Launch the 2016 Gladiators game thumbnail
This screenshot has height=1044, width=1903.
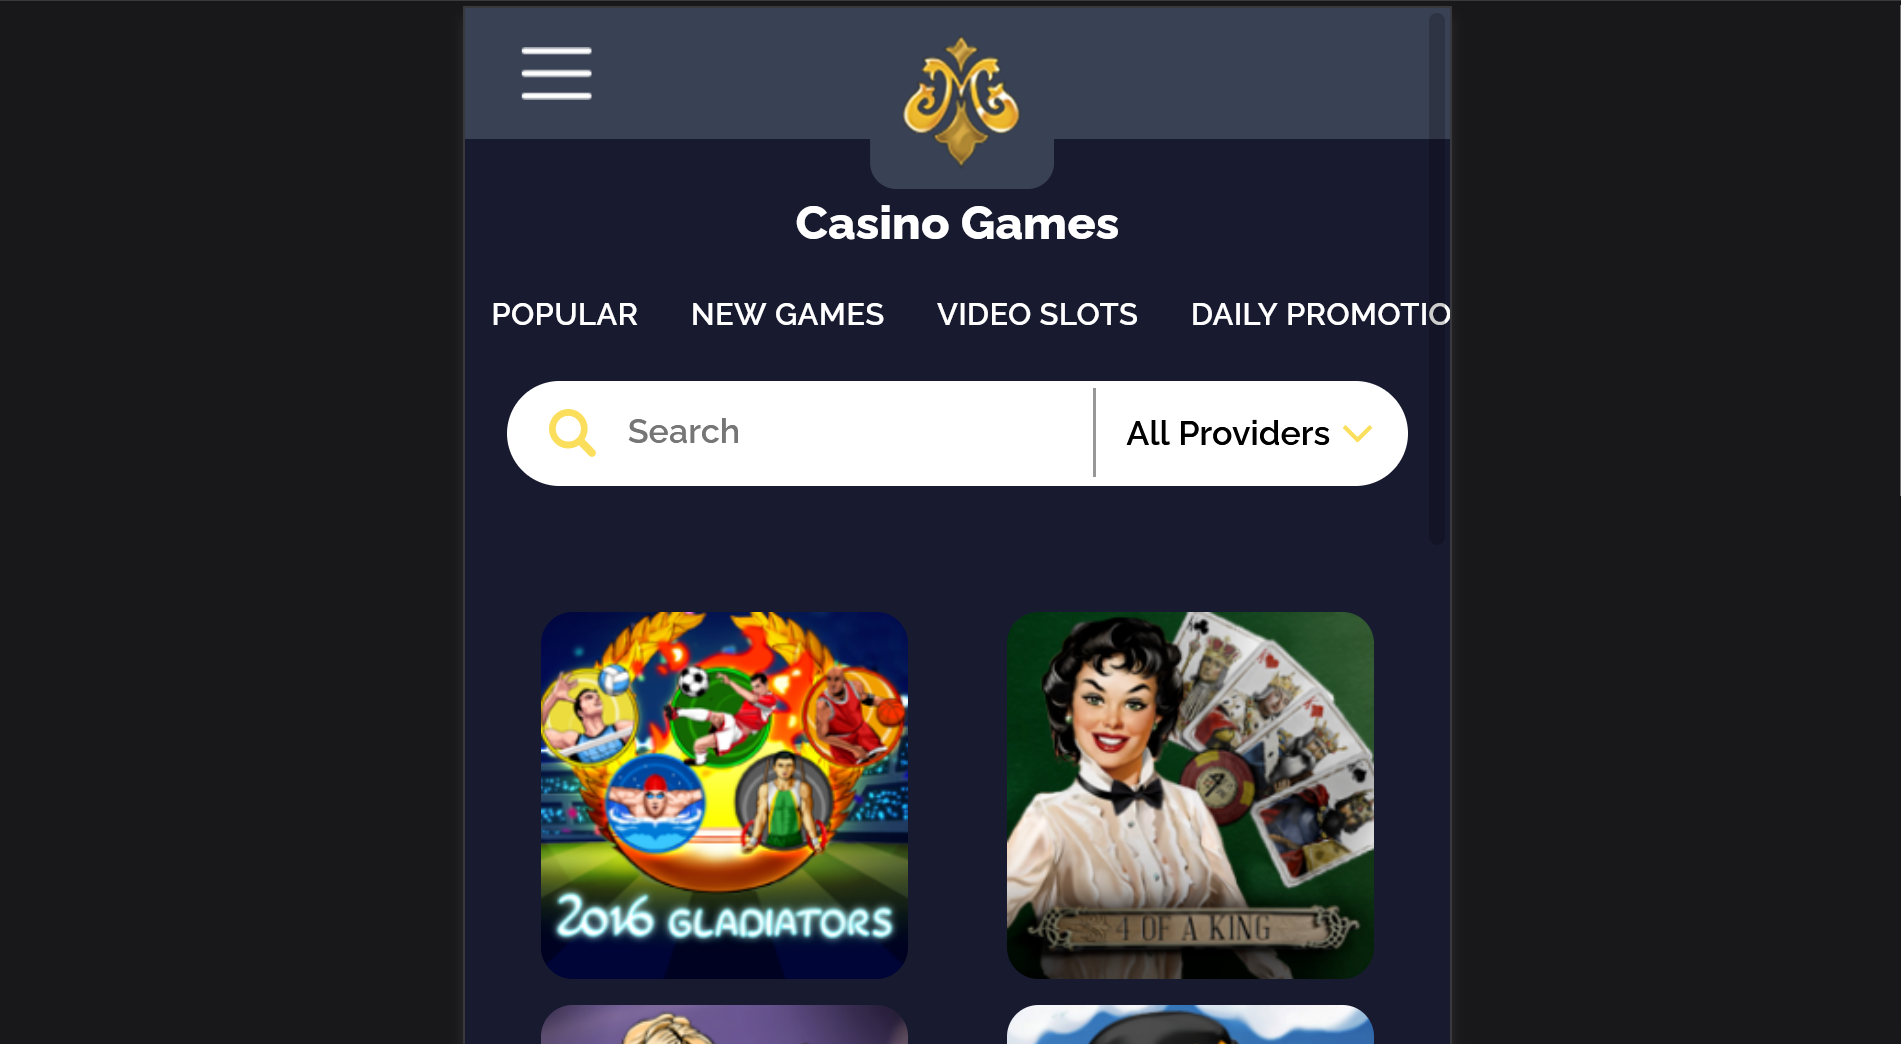724,795
